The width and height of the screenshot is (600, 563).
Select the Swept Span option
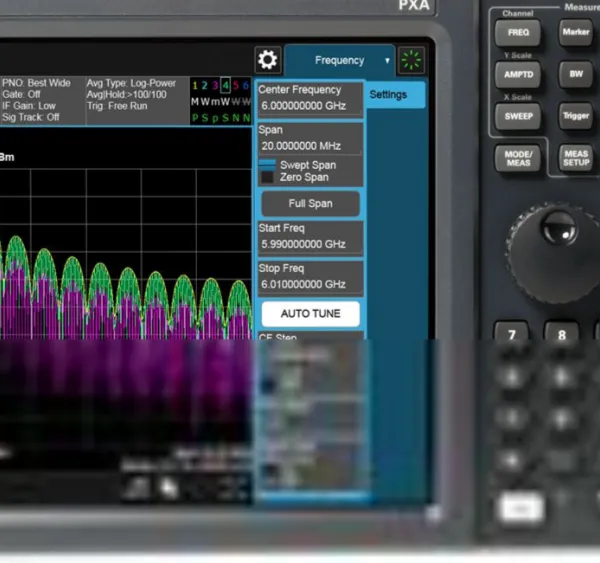298,165
